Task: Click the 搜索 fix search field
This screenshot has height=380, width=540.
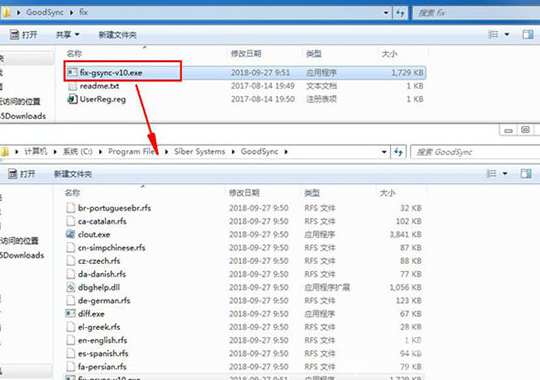Action: tap(476, 13)
